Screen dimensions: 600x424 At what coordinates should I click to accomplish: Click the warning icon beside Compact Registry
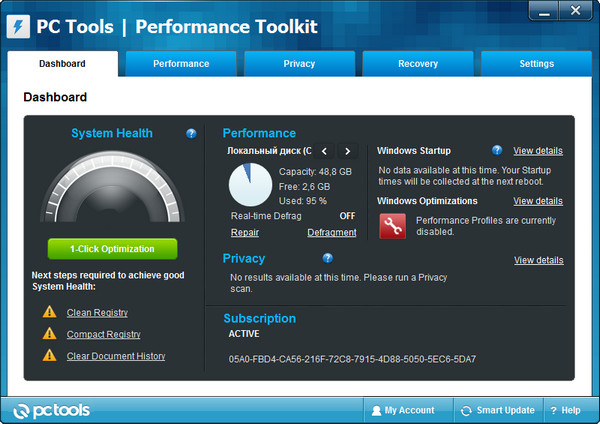click(x=49, y=334)
